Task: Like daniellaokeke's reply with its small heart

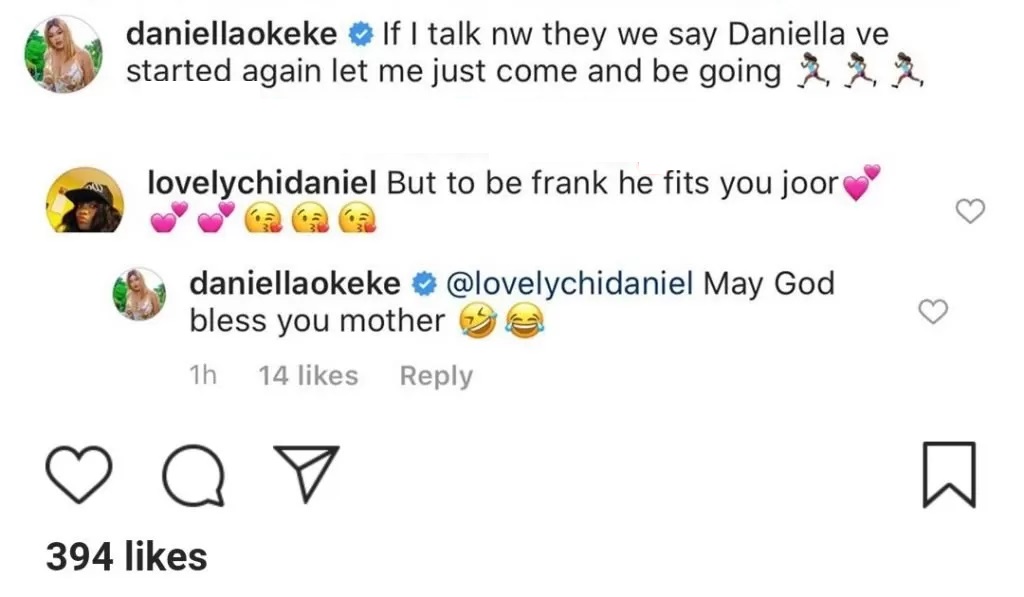Action: 932,312
